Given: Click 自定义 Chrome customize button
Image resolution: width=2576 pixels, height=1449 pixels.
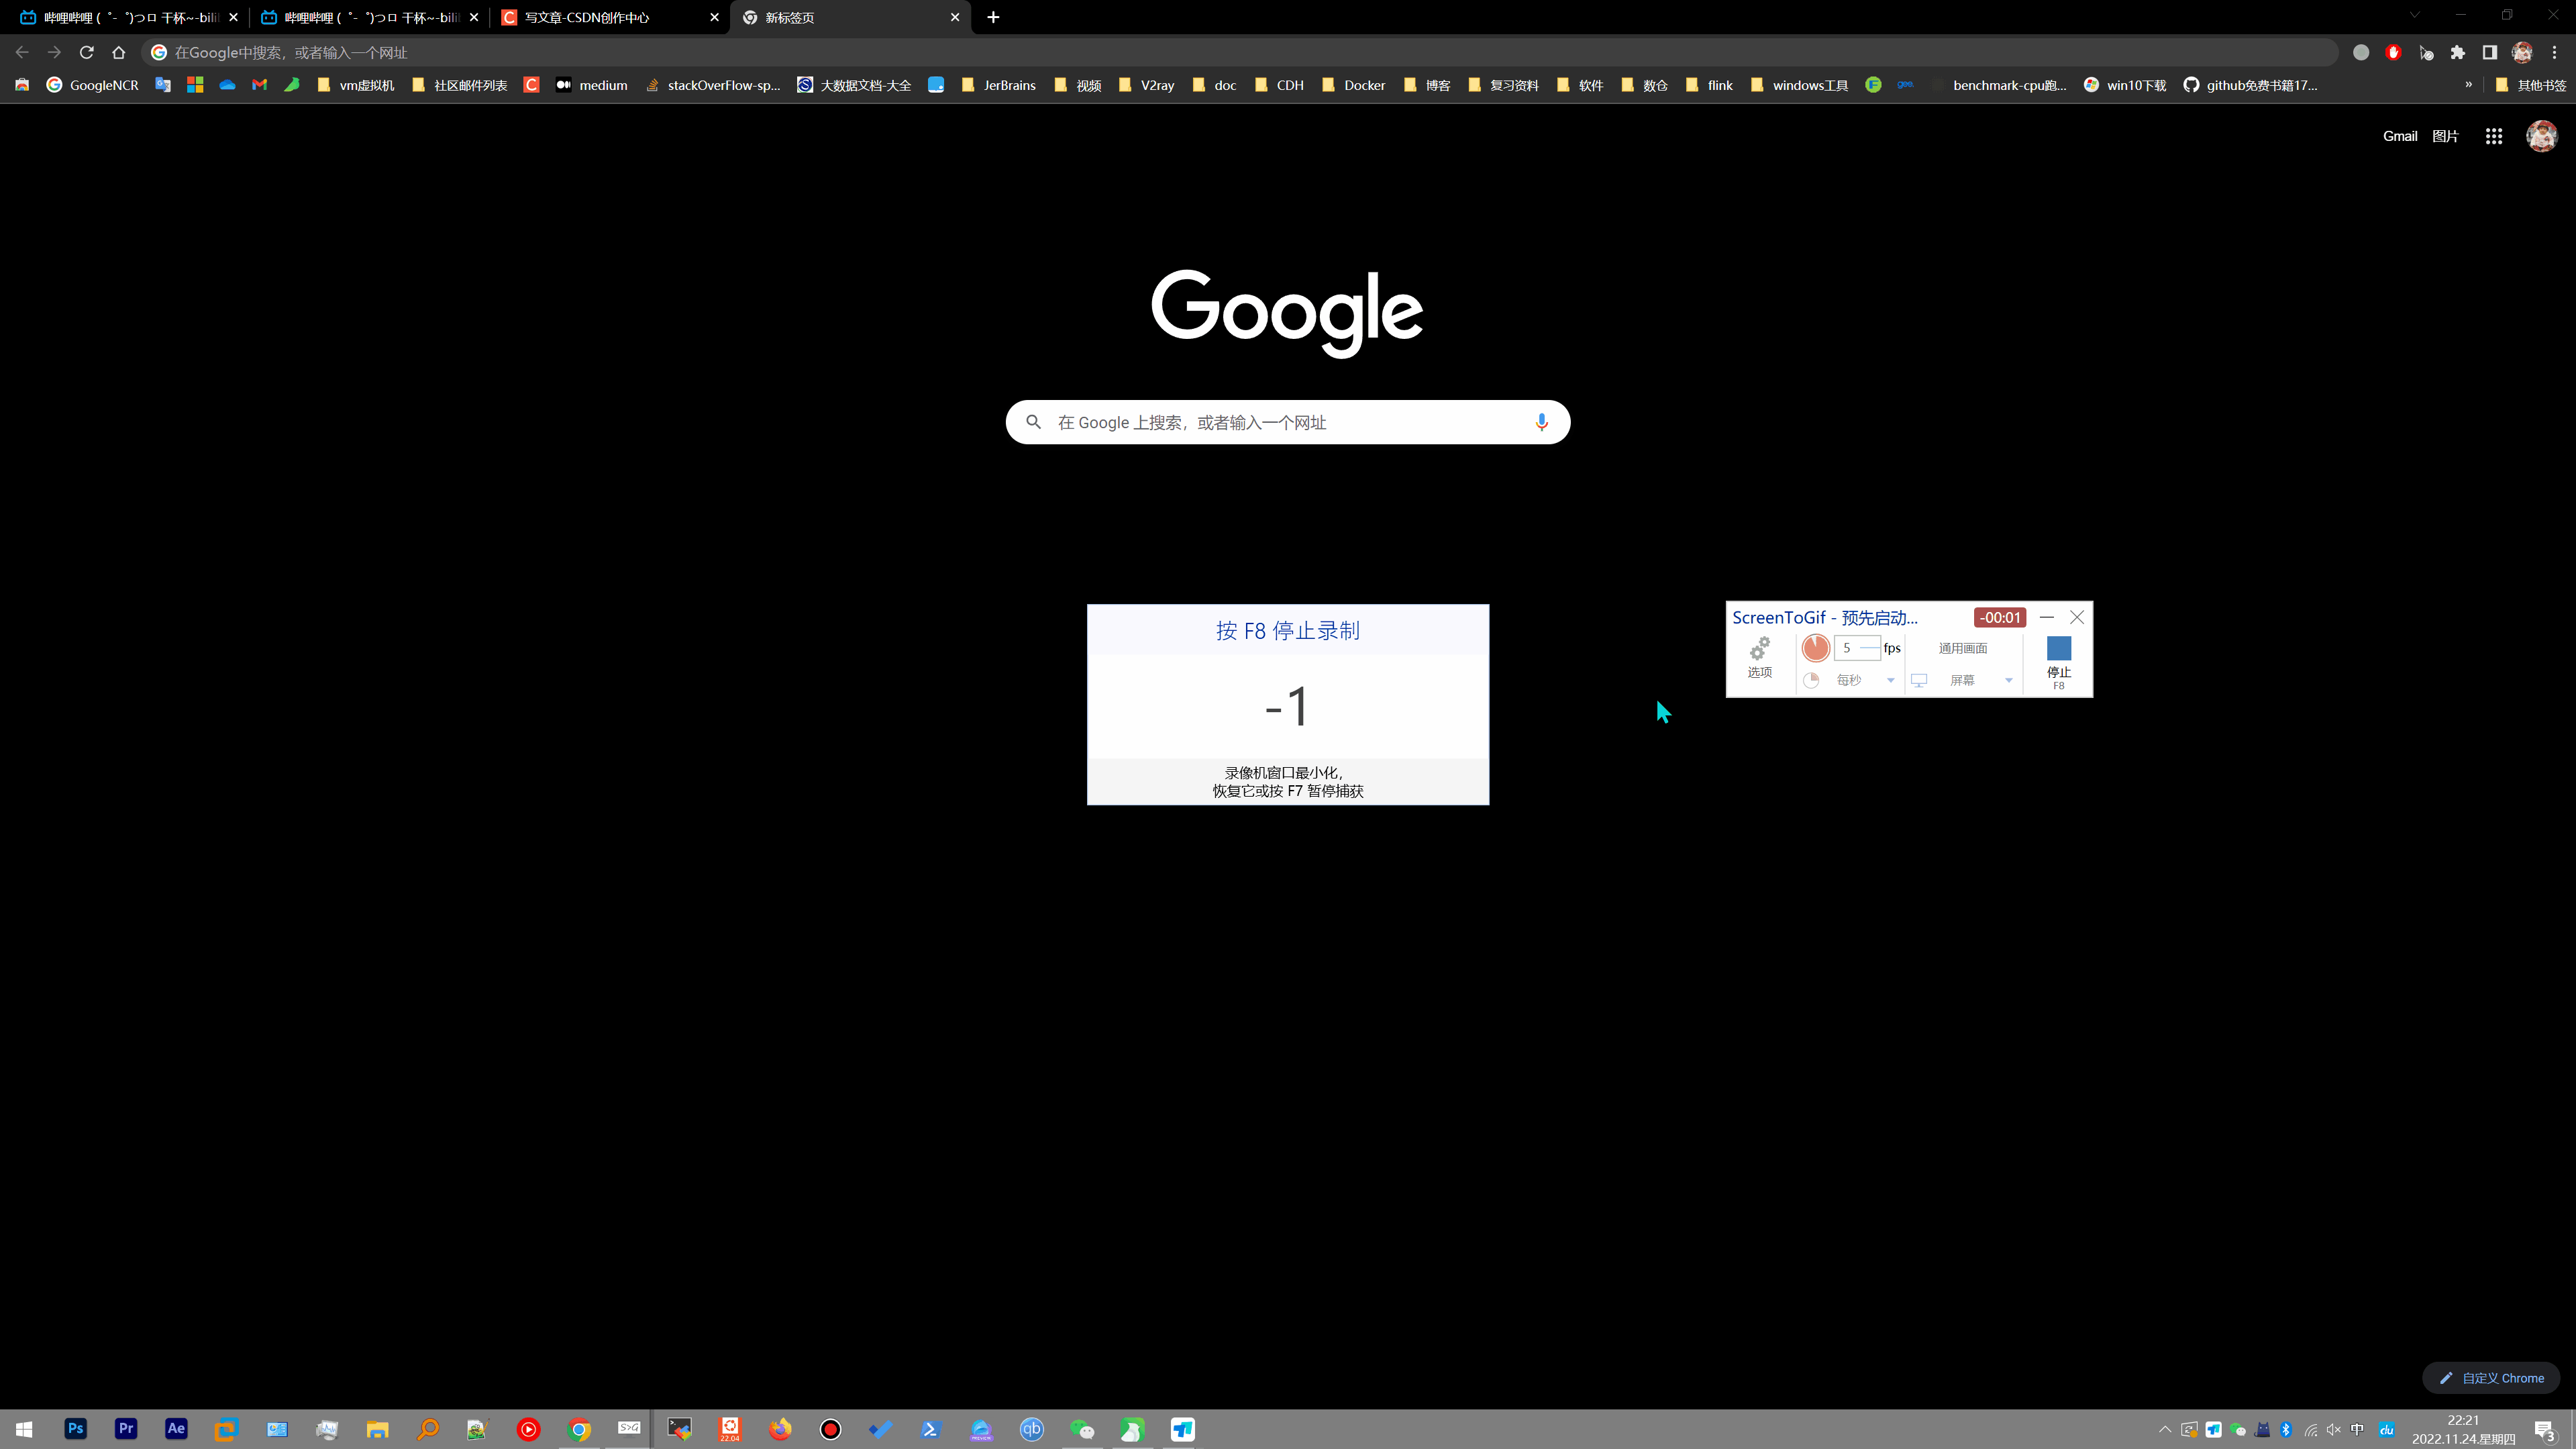Looking at the screenshot, I should tap(2491, 1378).
